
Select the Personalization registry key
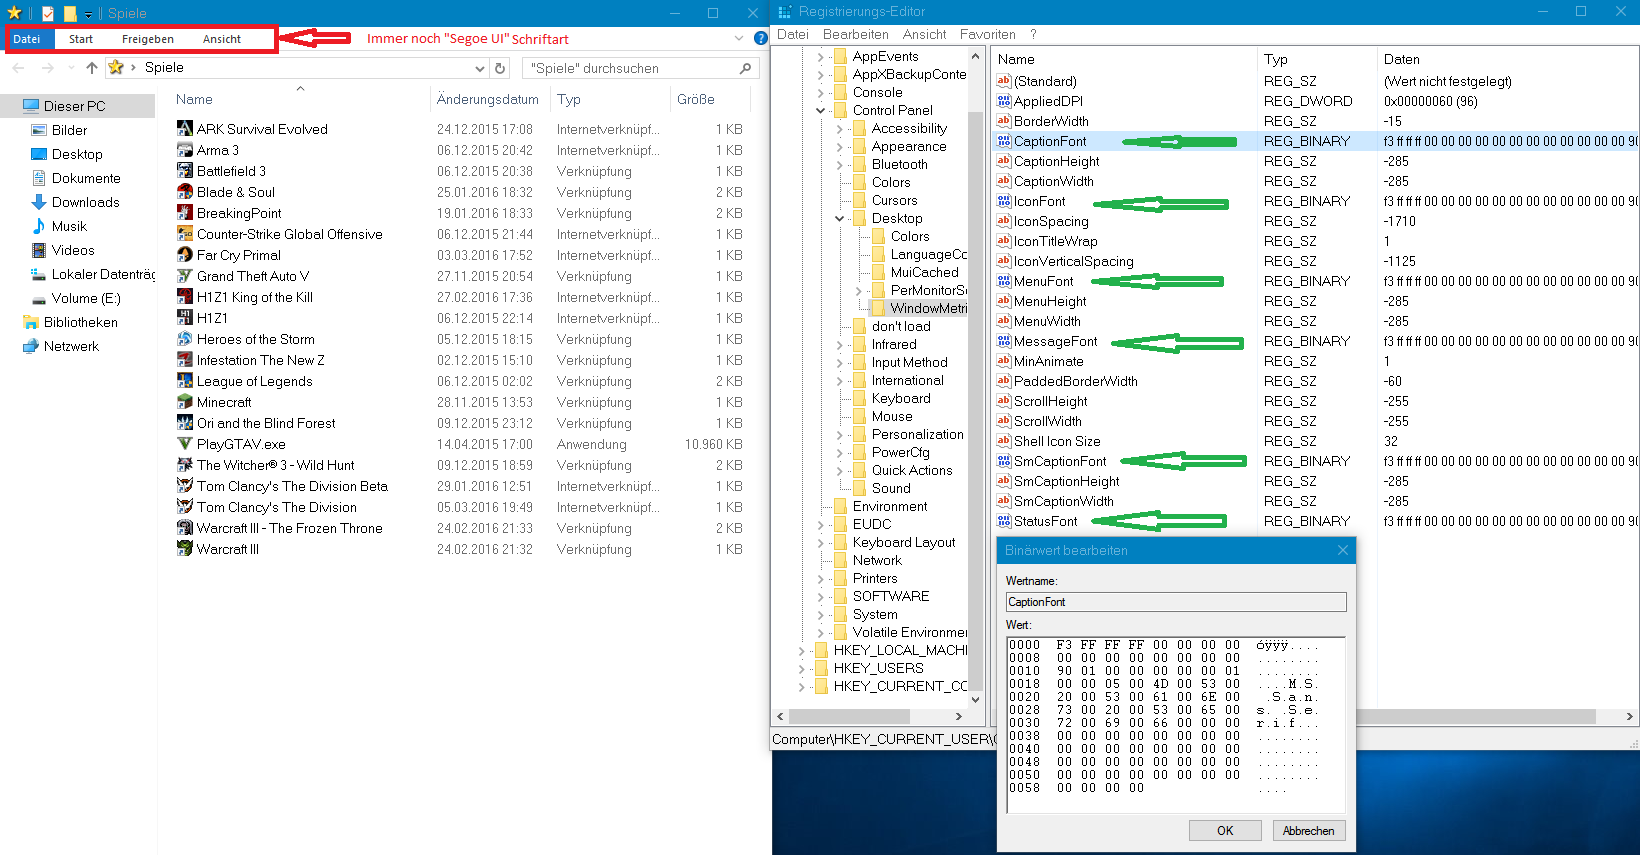coord(917,434)
